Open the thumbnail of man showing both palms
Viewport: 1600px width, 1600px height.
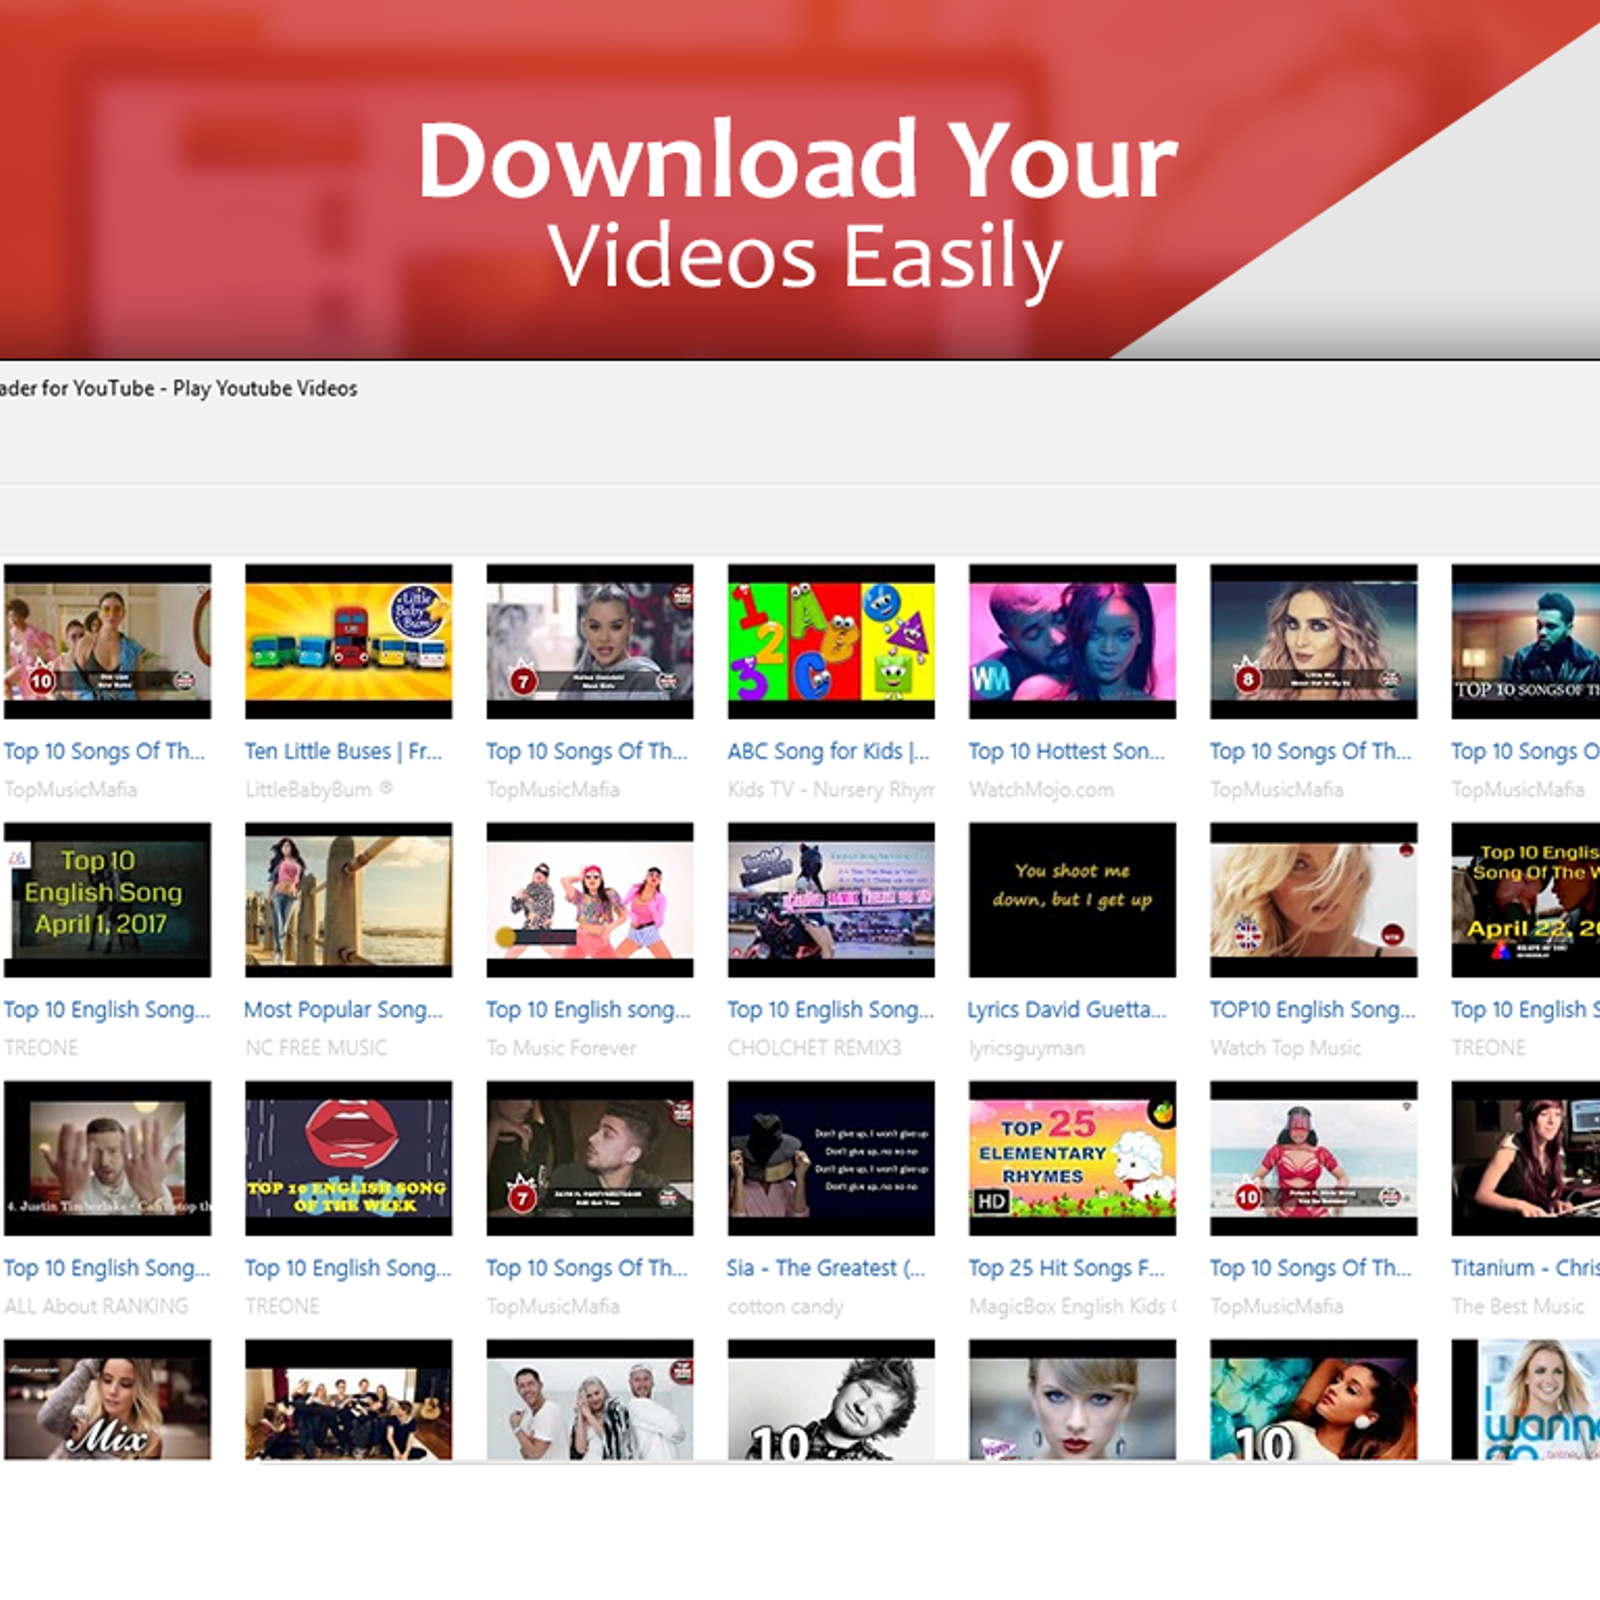pyautogui.click(x=107, y=1158)
